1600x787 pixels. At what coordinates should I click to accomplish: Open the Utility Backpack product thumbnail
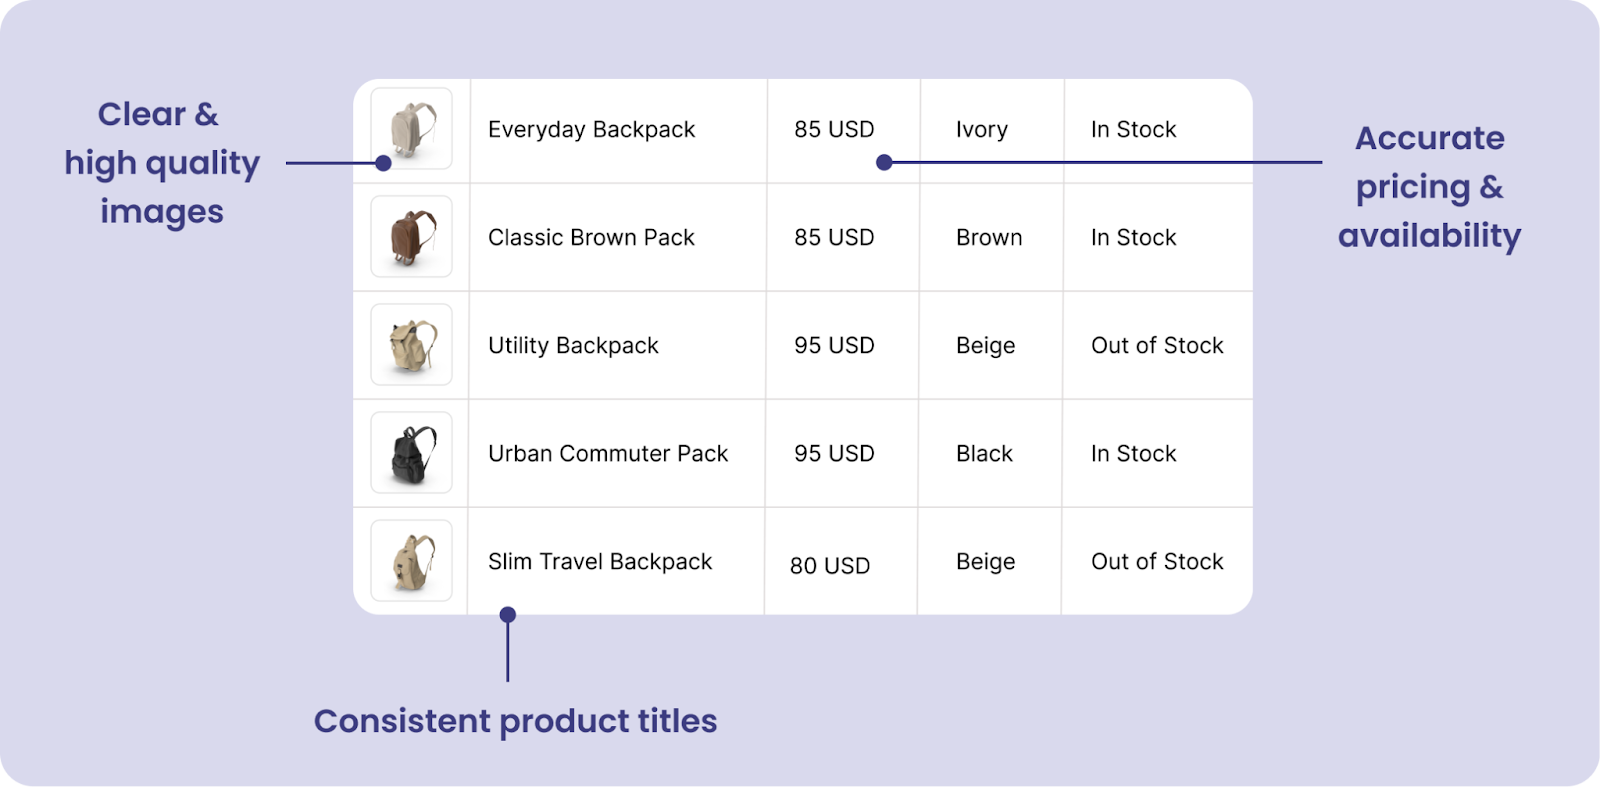411,345
